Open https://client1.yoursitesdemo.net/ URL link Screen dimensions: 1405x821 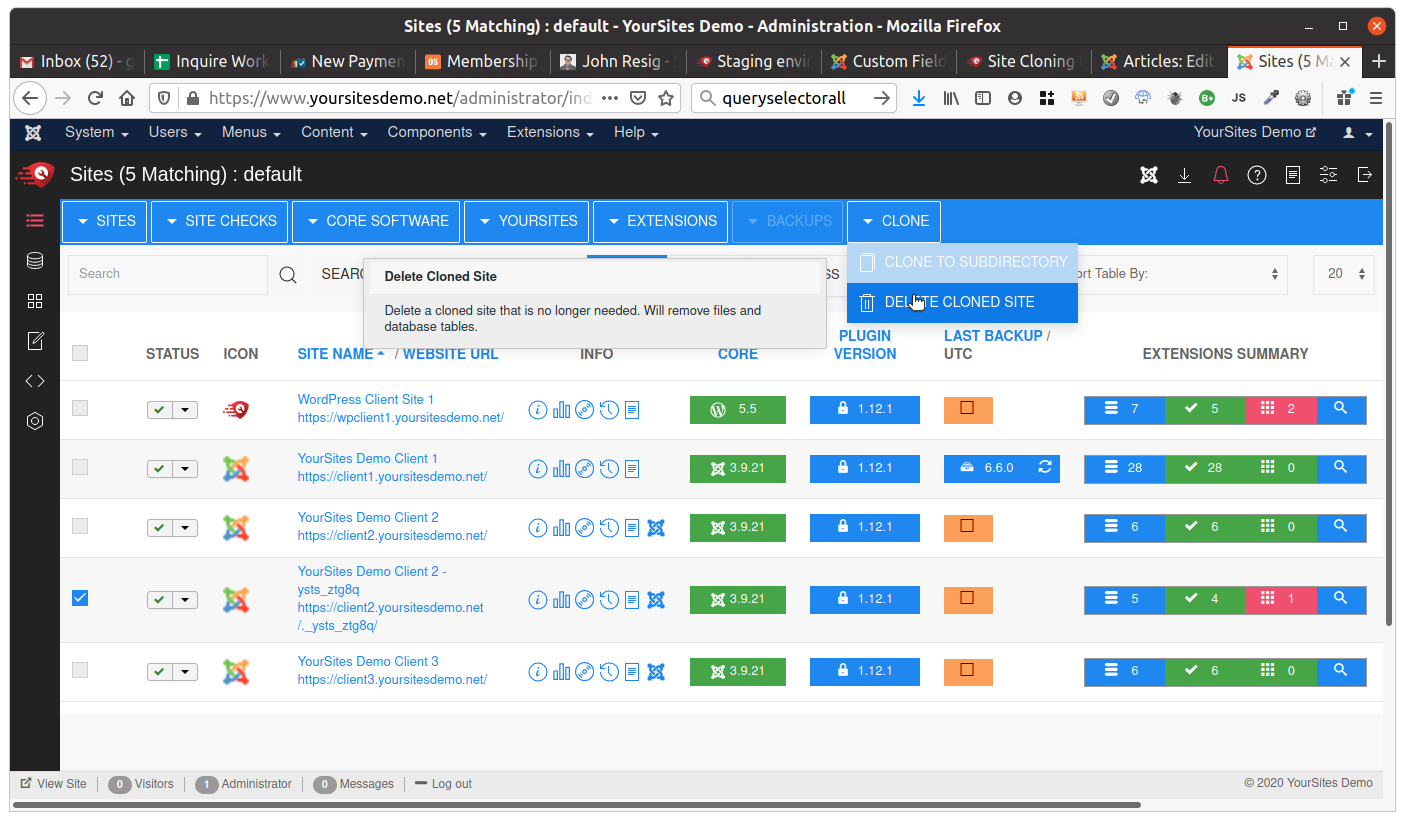tap(392, 477)
